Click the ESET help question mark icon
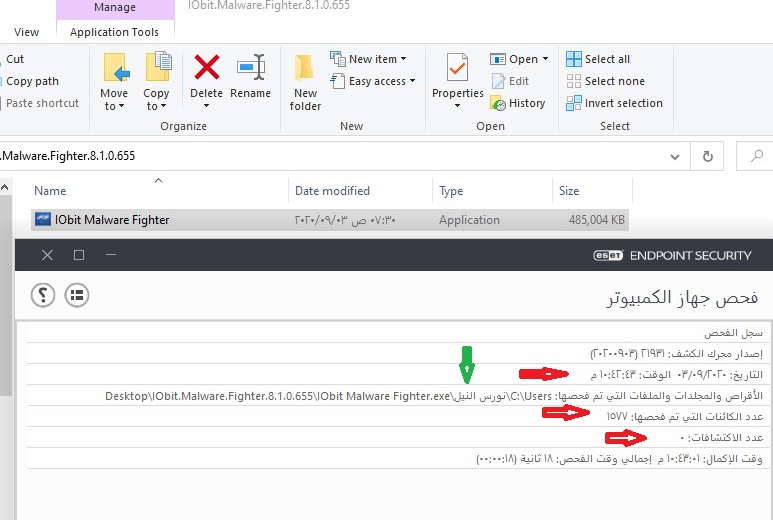 43,294
